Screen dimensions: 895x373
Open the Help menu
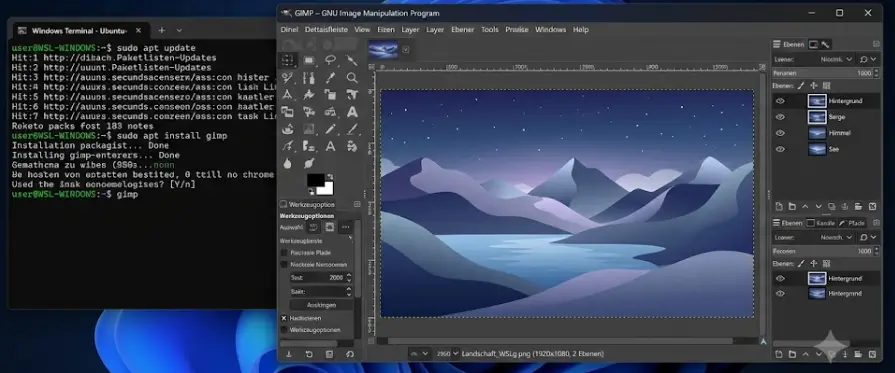(x=580, y=30)
